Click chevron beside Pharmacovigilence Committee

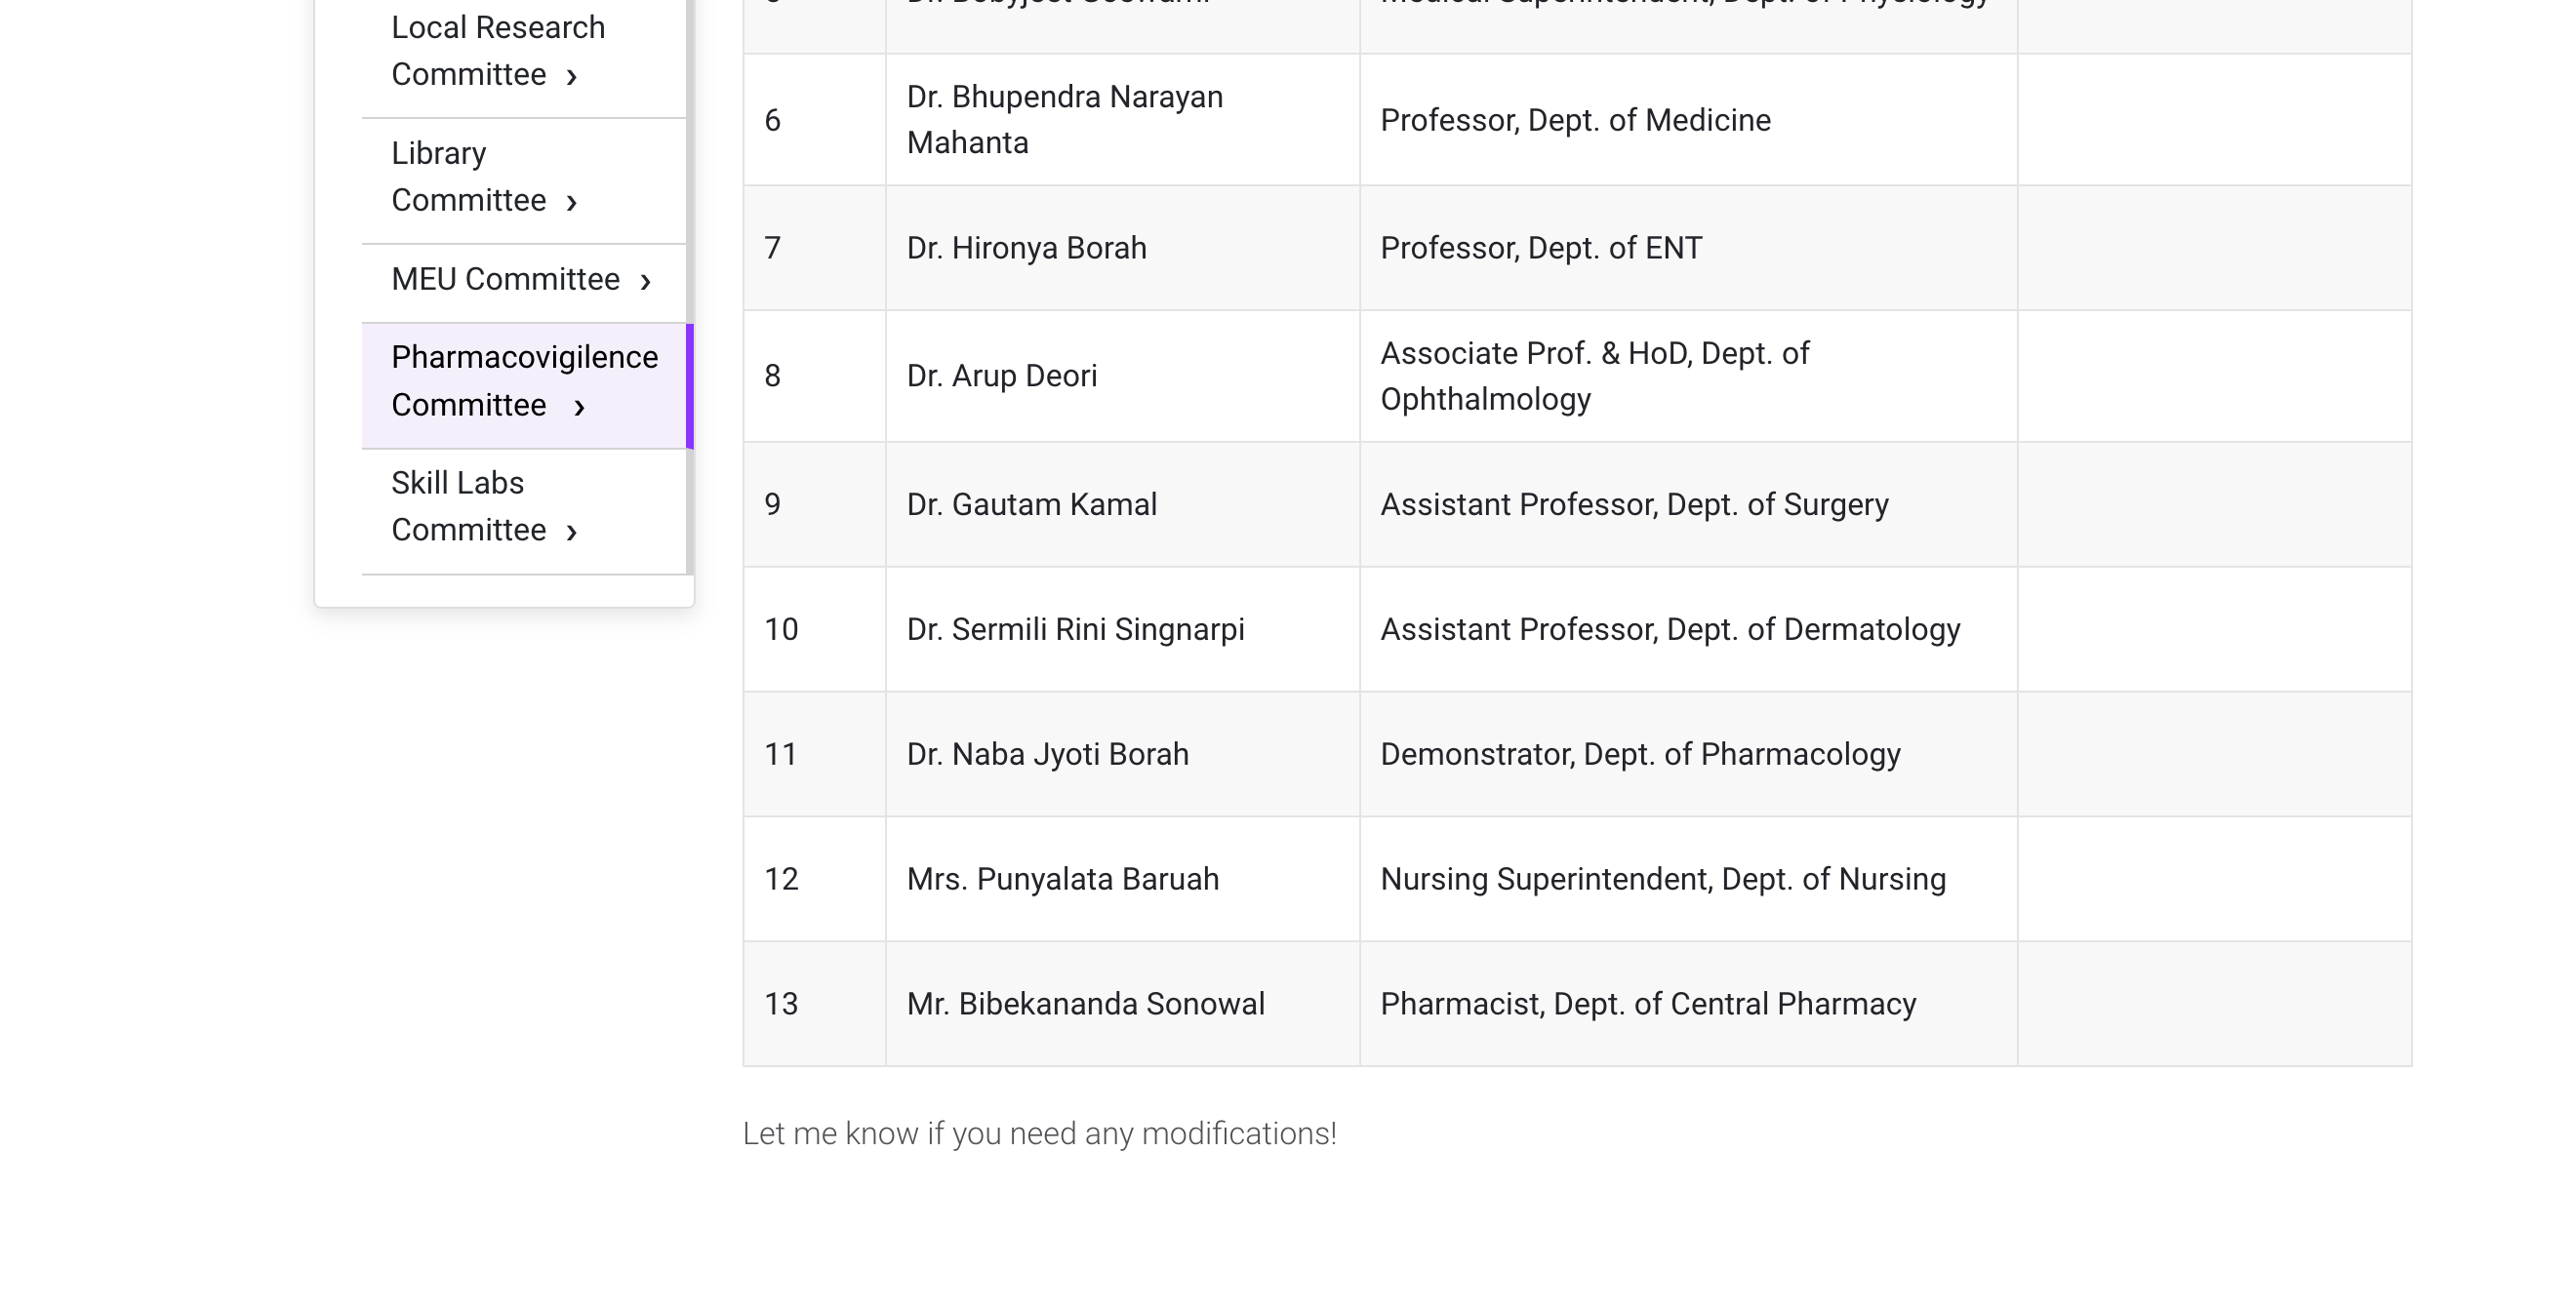pyautogui.click(x=579, y=407)
